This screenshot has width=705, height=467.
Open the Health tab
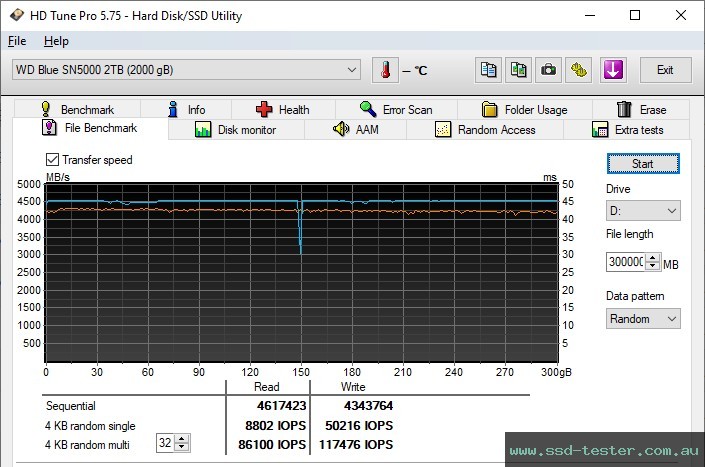(x=282, y=110)
